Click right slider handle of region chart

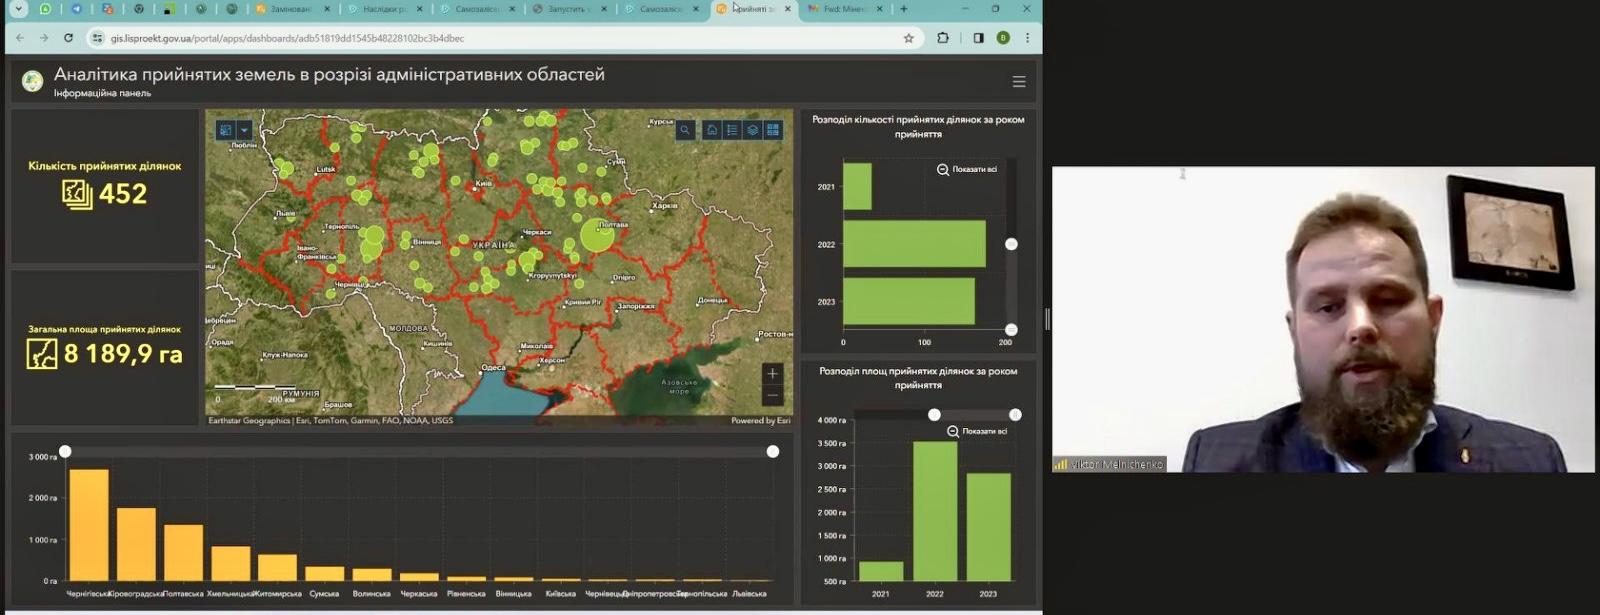[x=772, y=452]
